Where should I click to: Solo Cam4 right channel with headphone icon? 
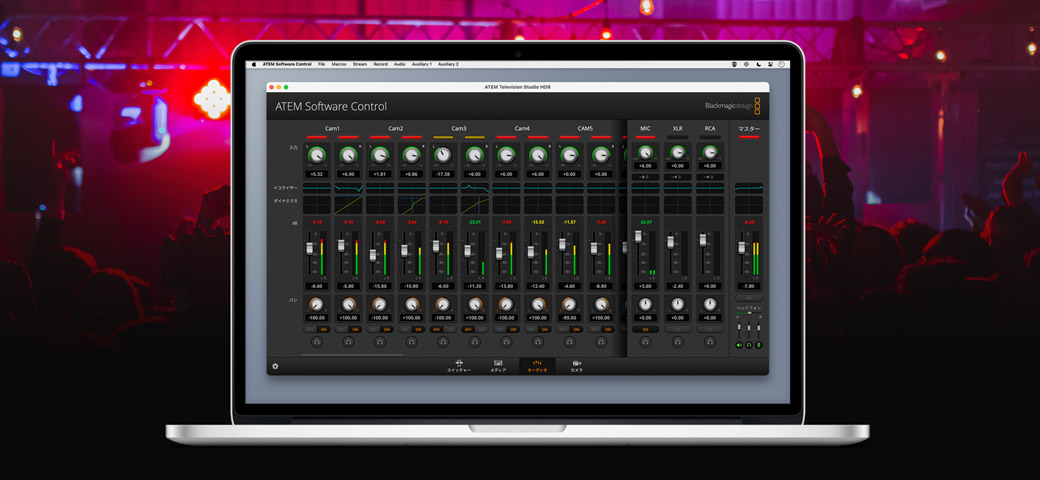point(538,341)
